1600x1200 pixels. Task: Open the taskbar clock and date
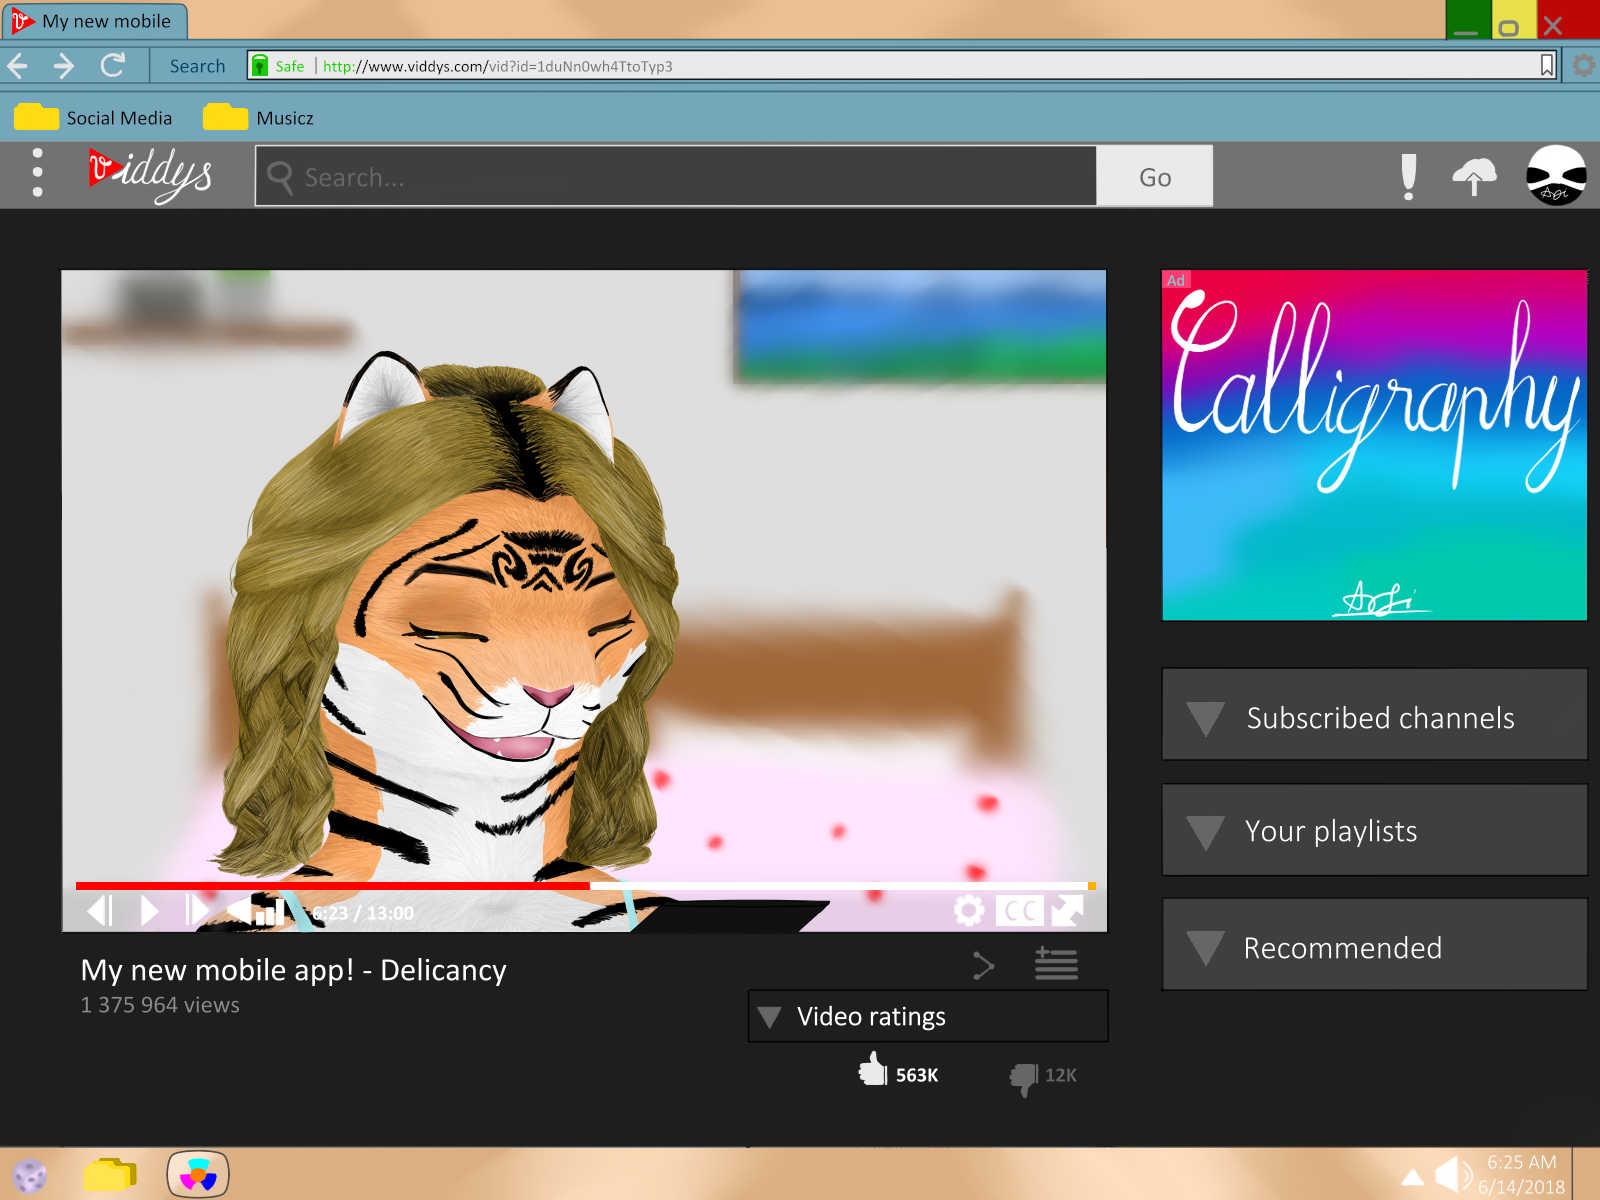point(1522,1175)
